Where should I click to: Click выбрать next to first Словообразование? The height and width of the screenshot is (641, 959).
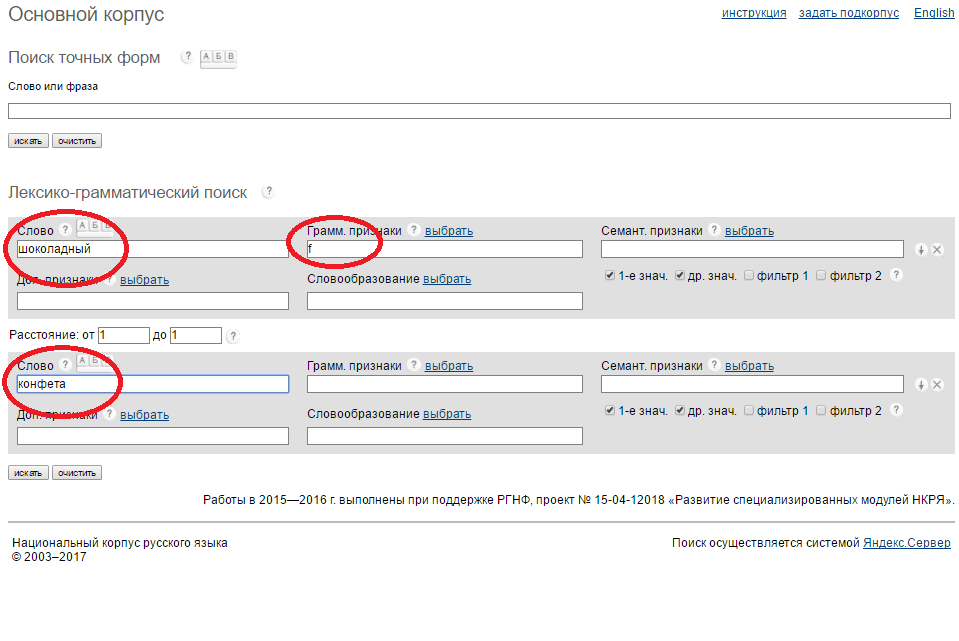tap(447, 278)
